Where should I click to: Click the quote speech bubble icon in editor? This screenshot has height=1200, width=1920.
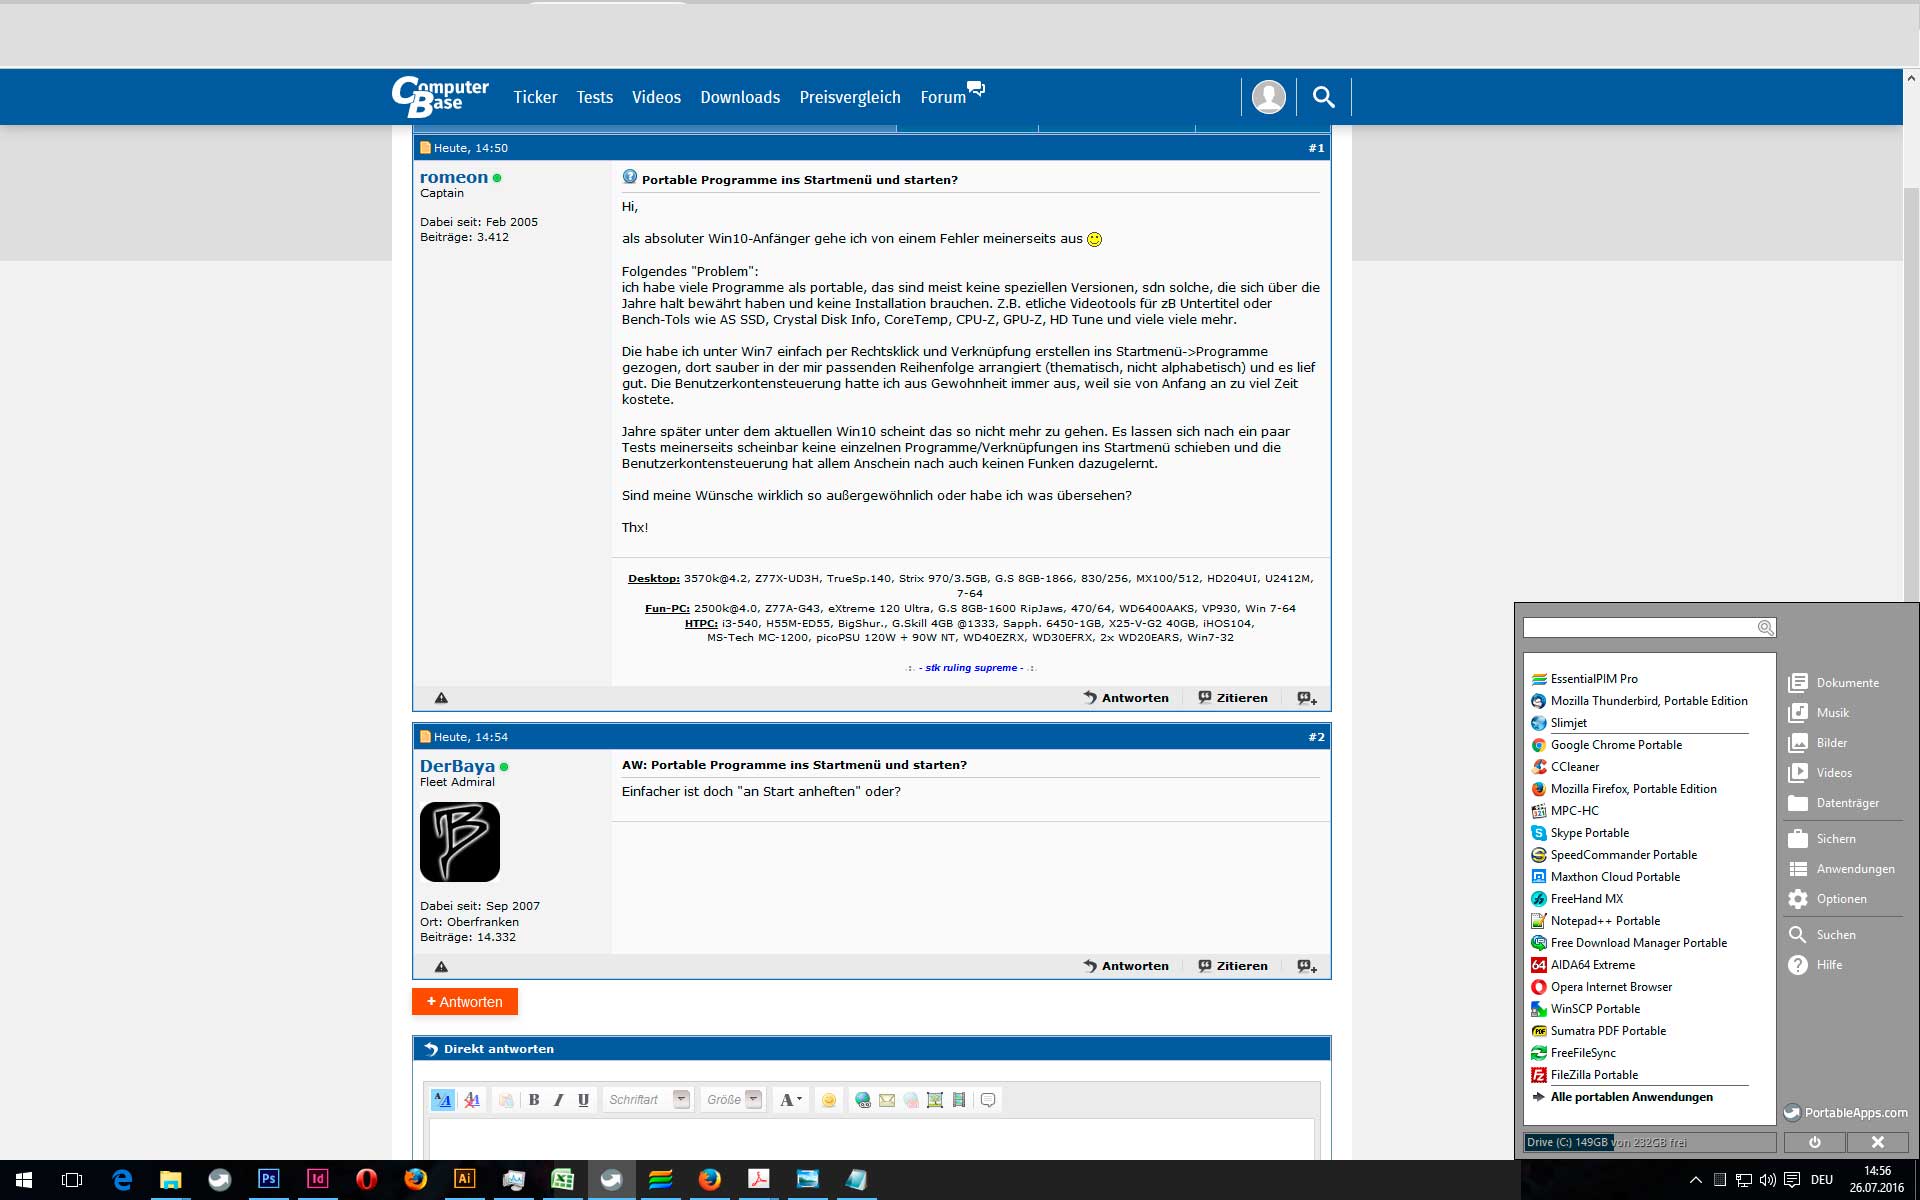(988, 1100)
